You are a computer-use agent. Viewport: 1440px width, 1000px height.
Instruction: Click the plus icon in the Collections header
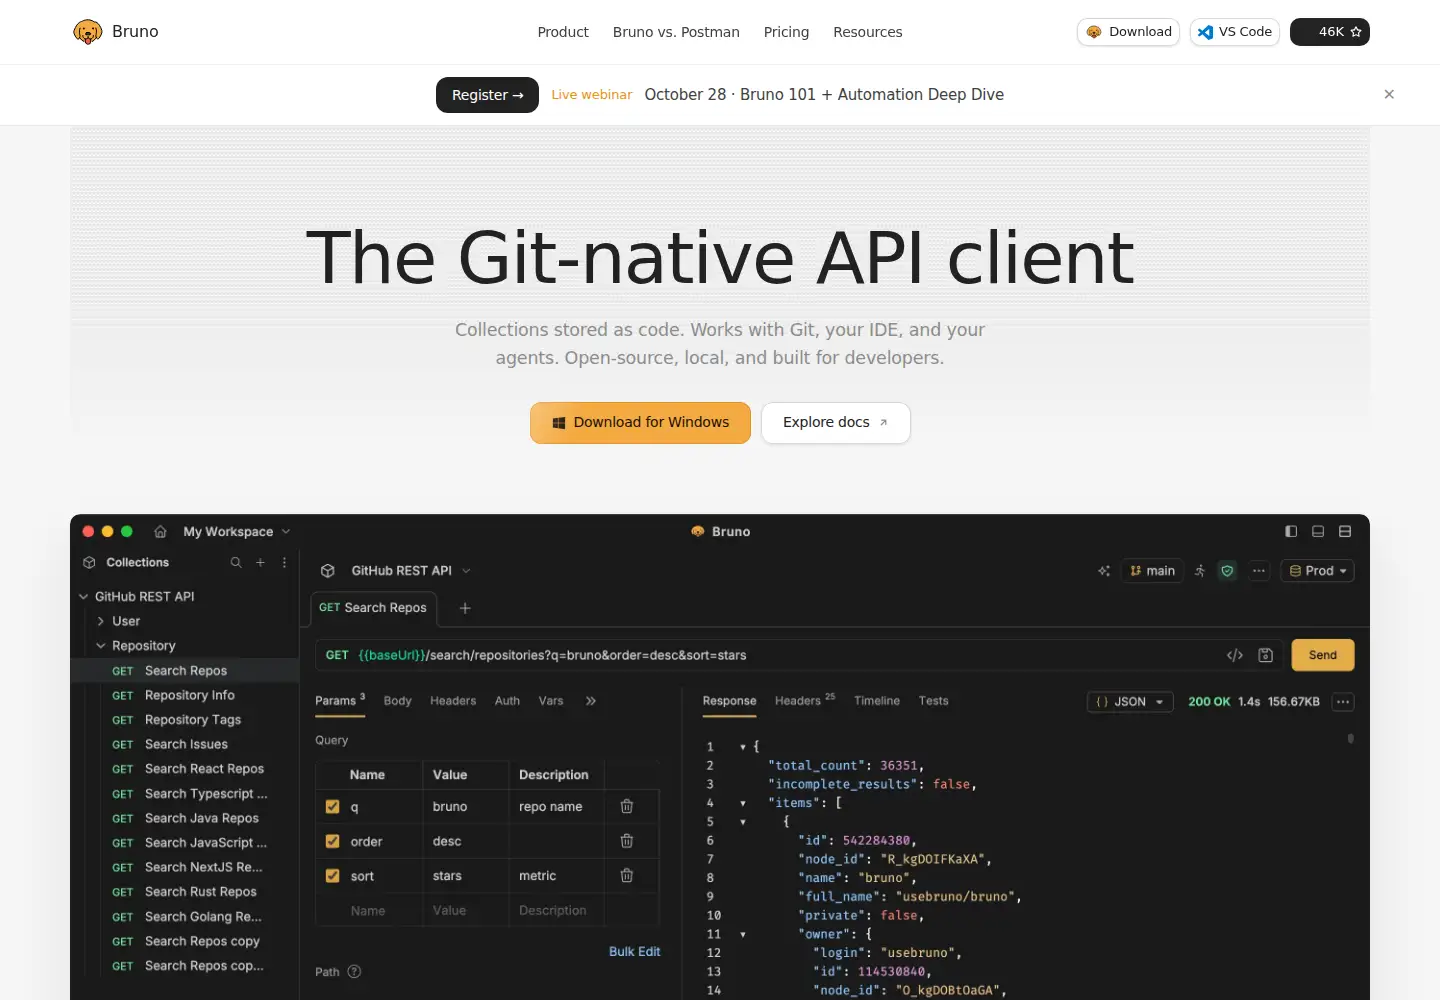point(260,563)
